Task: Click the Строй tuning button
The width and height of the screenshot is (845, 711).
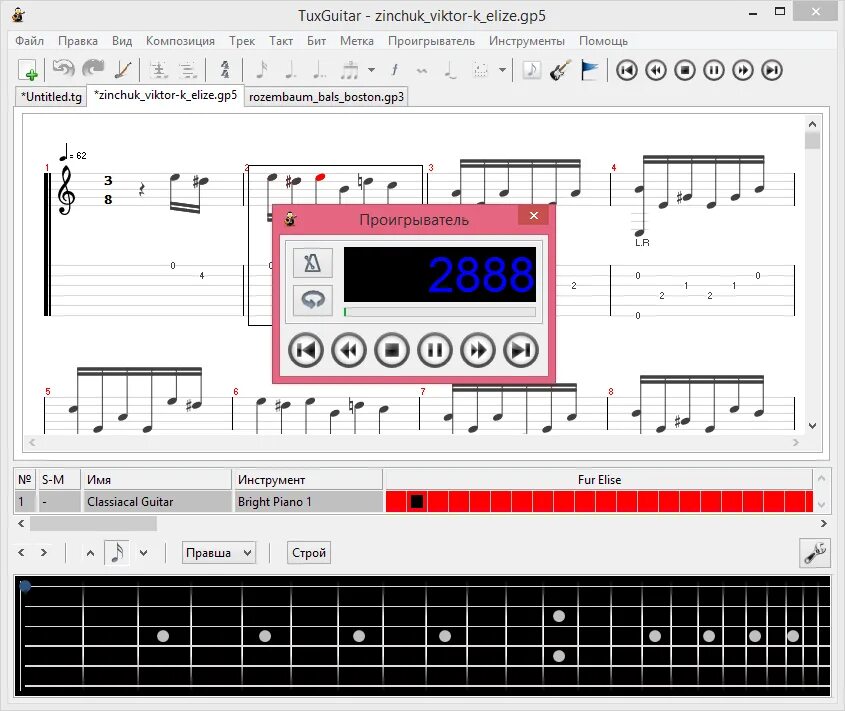Action: (x=309, y=553)
